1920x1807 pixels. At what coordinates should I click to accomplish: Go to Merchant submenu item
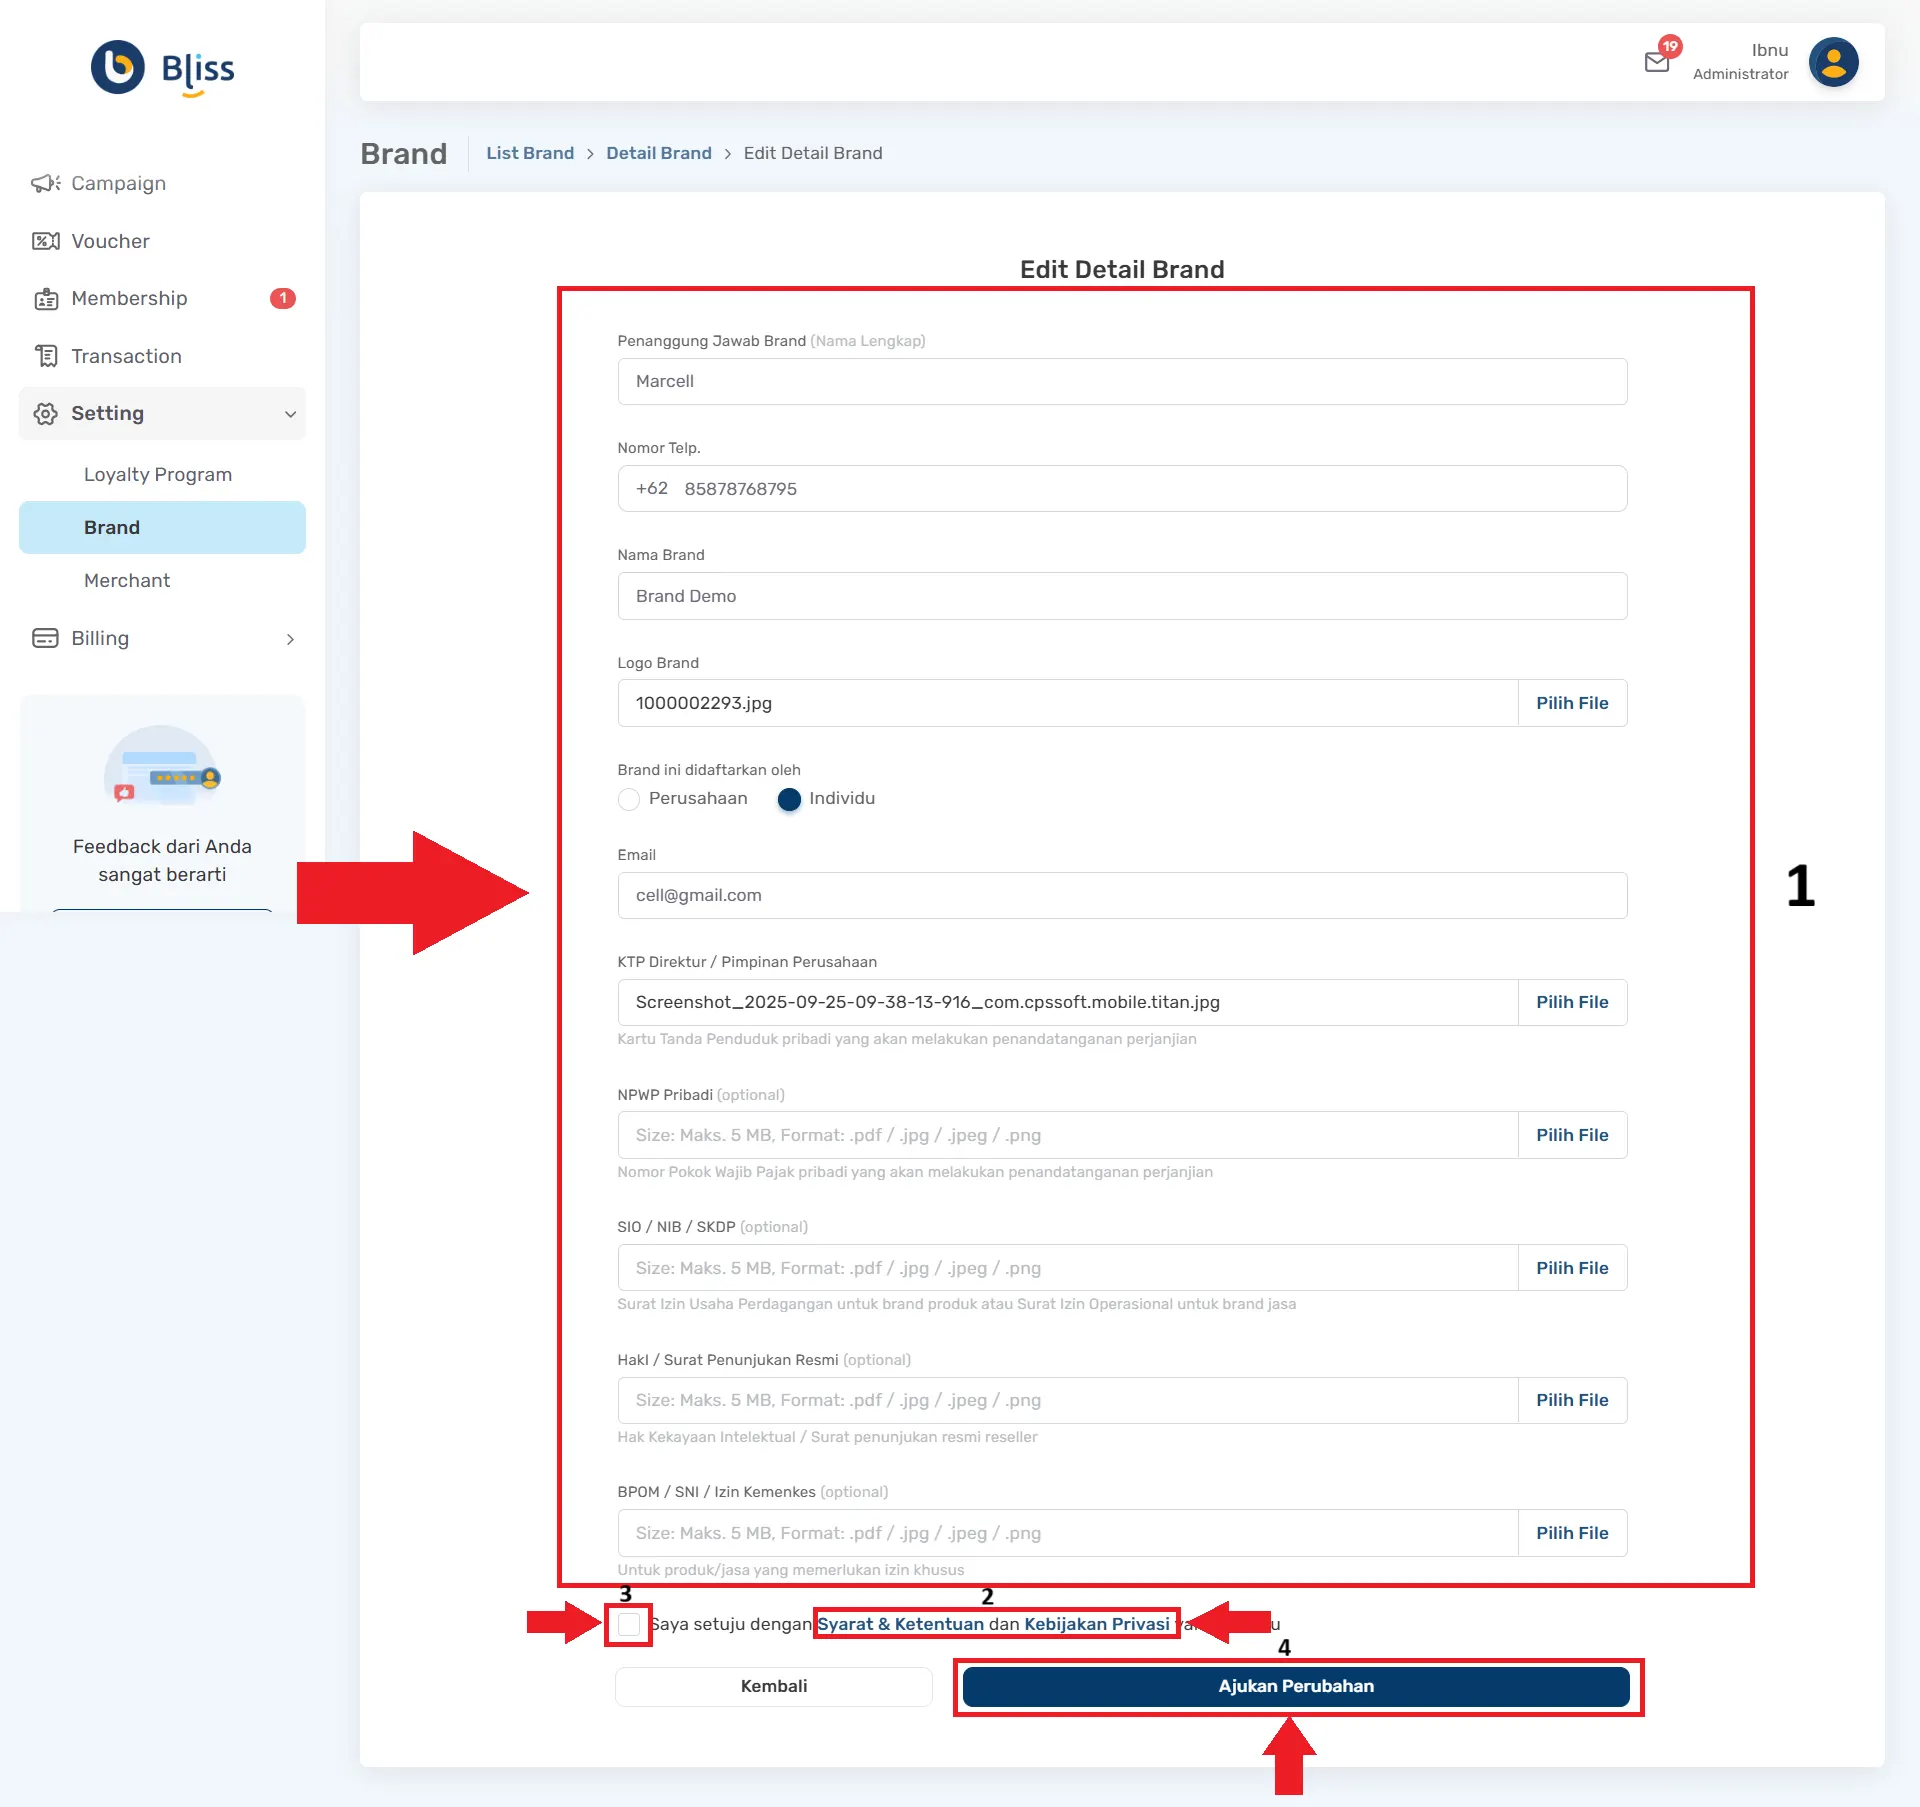[x=127, y=581]
